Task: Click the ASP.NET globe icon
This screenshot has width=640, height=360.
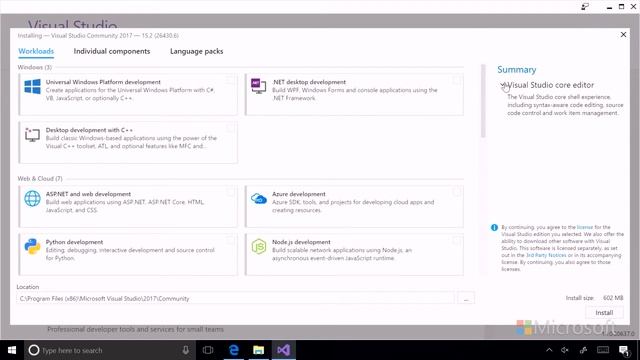Action: pyautogui.click(x=32, y=199)
